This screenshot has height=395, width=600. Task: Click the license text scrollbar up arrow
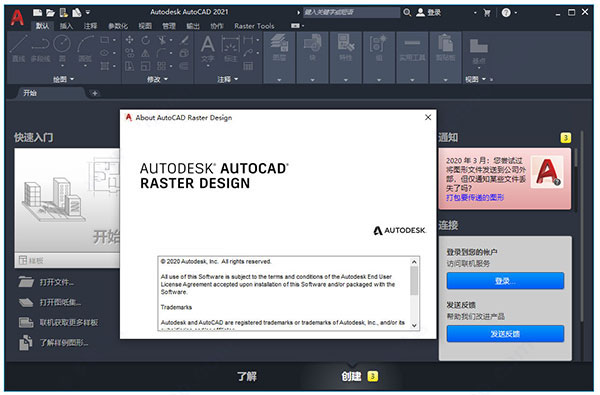pyautogui.click(x=414, y=262)
